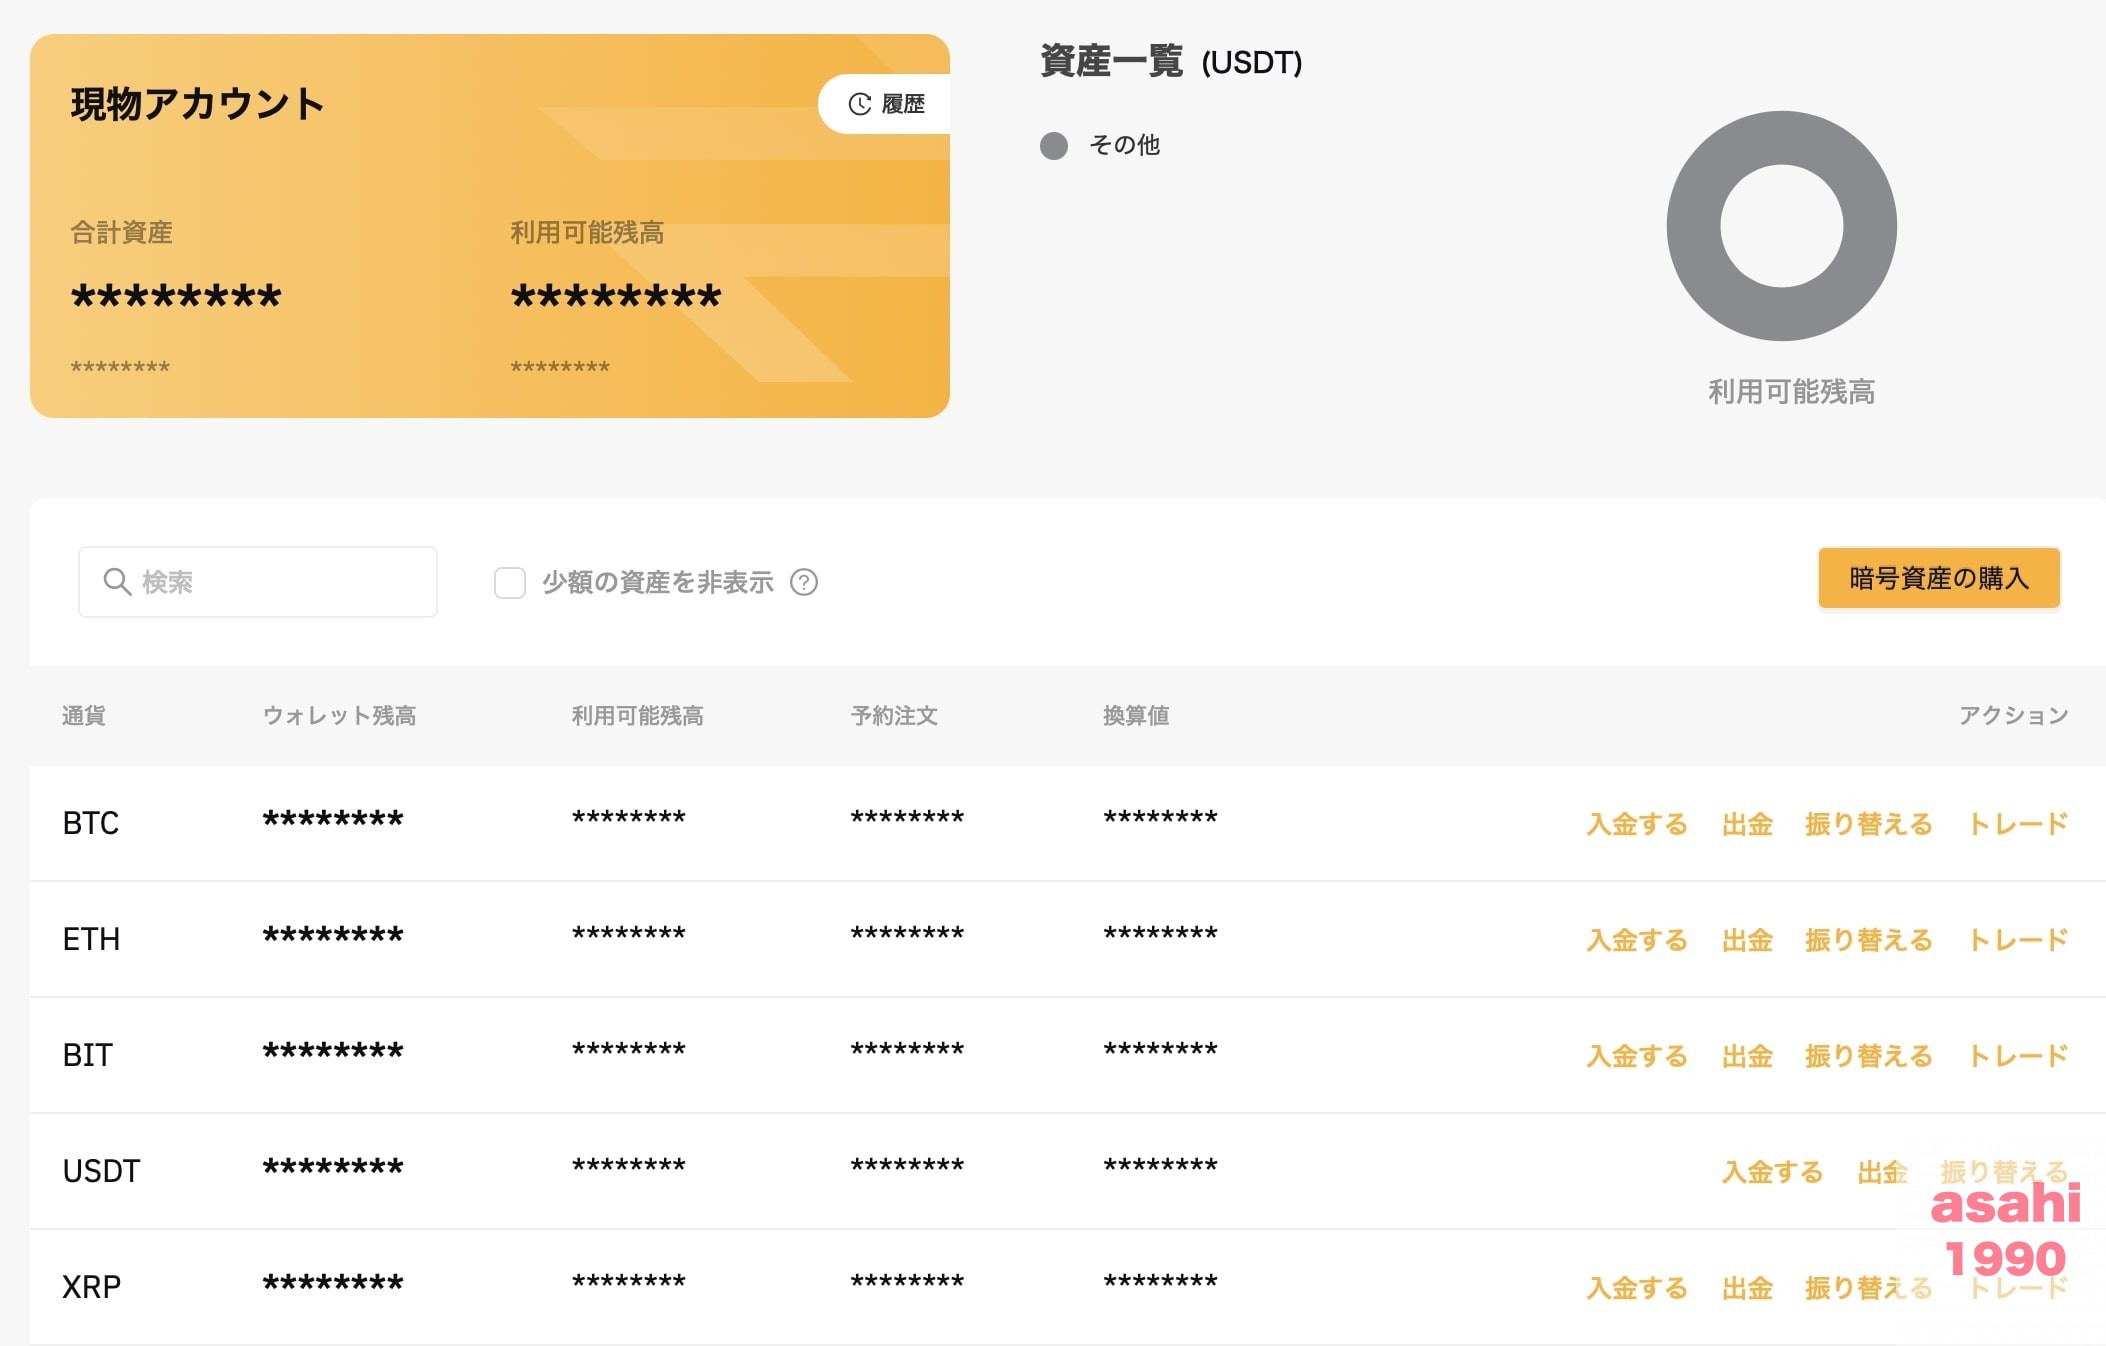Click the 利用可能残高 caption under the chart
This screenshot has width=2106, height=1346.
[x=1791, y=392]
